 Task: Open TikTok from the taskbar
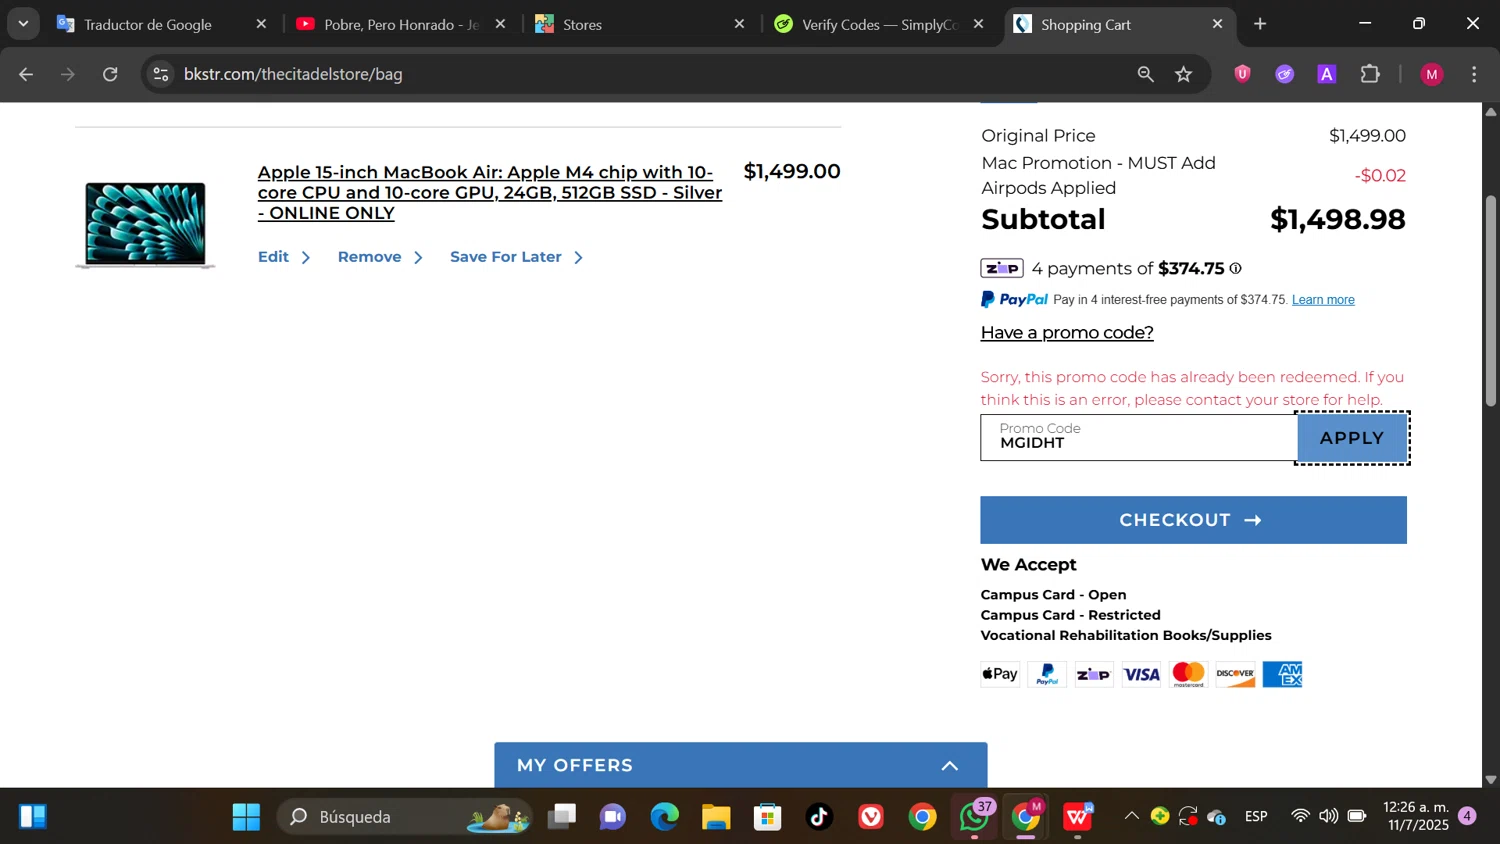(820, 817)
